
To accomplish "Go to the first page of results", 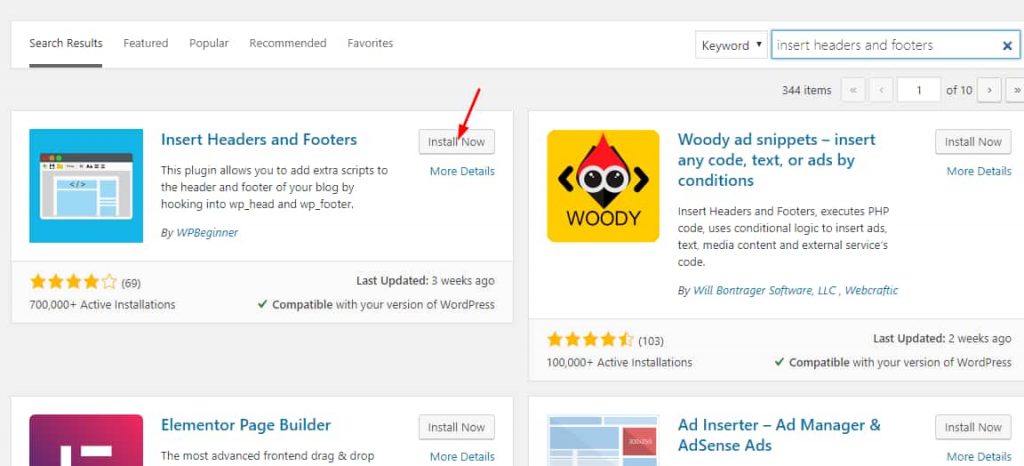I will coord(854,90).
